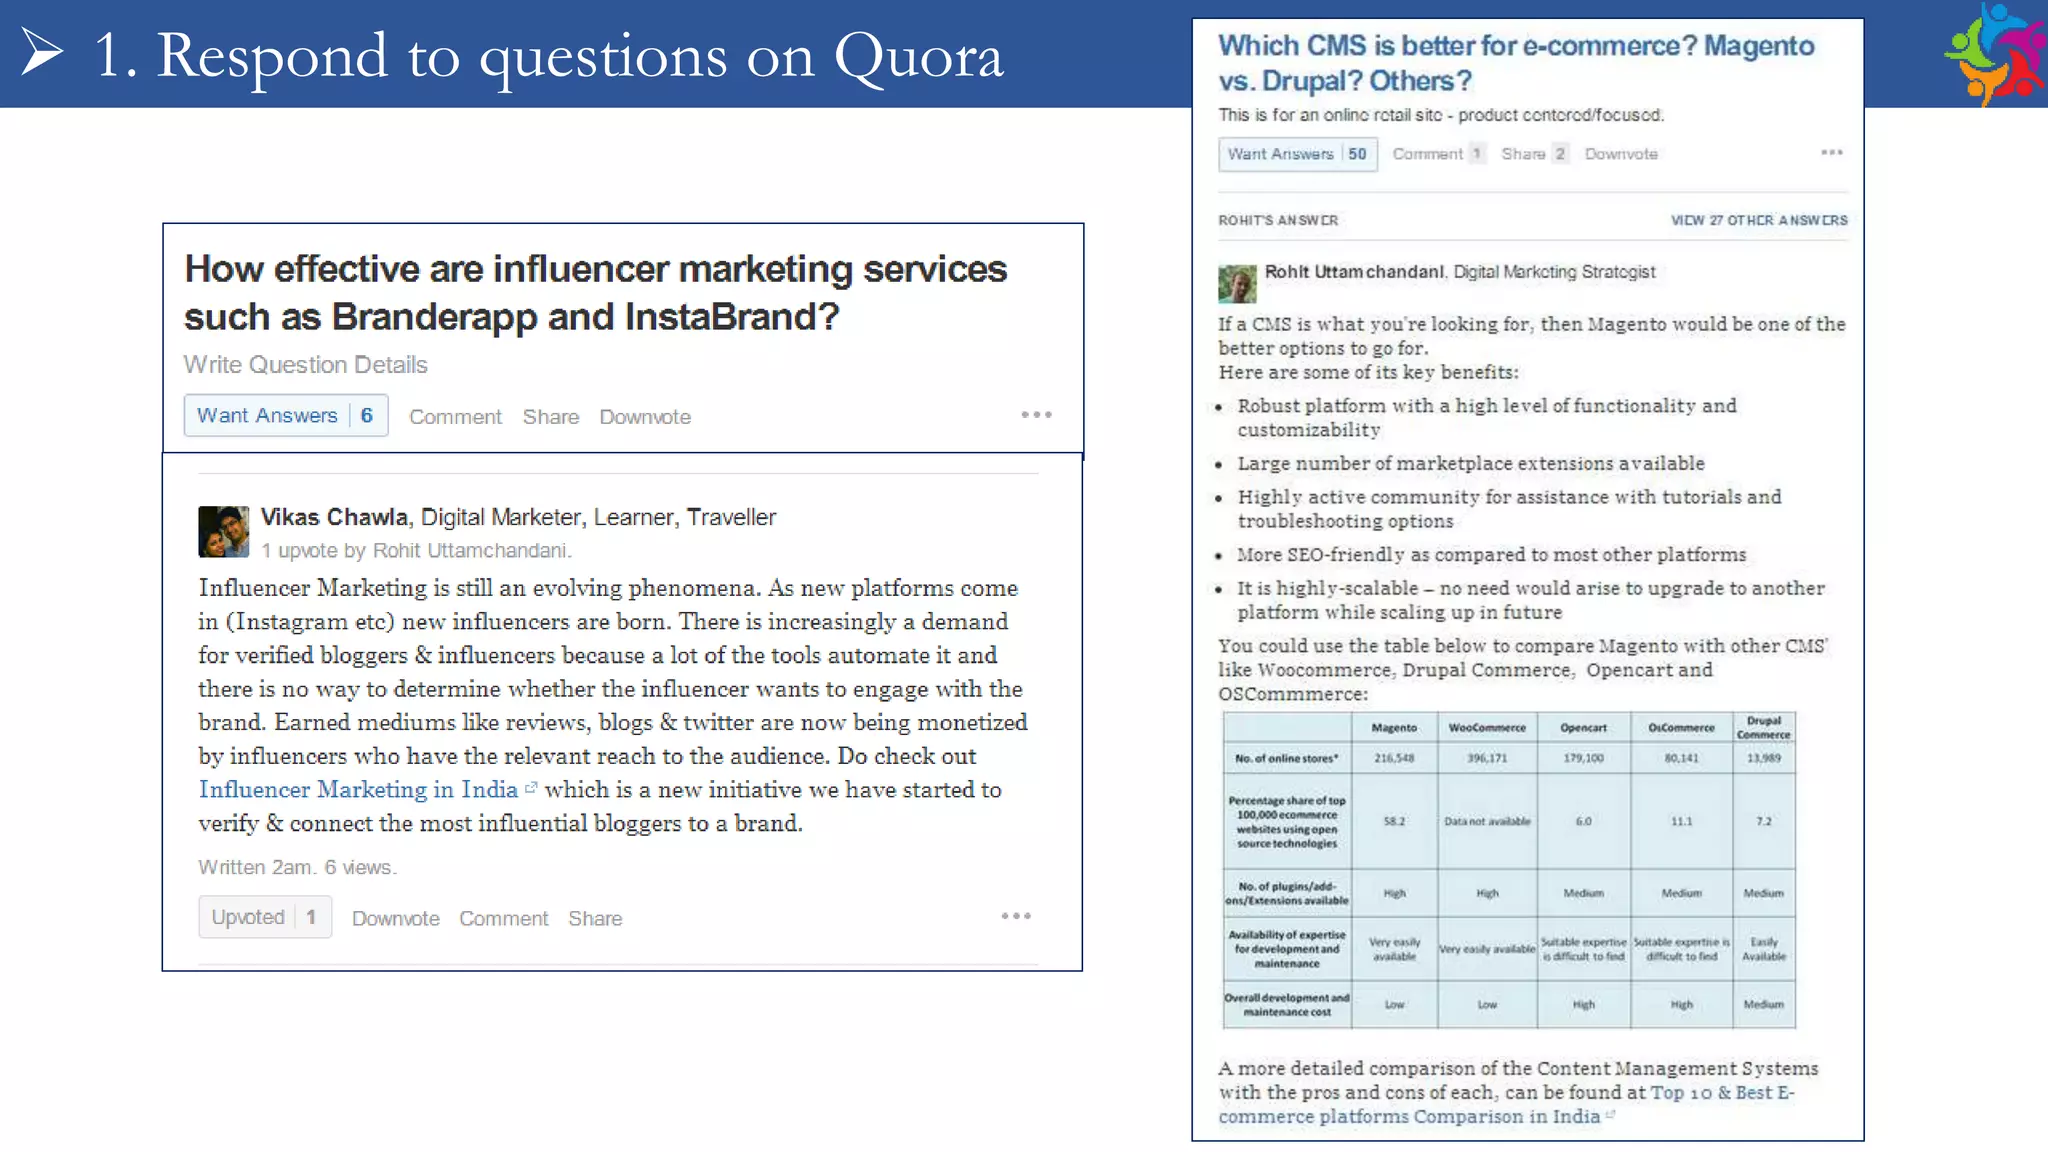The width and height of the screenshot is (2048, 1152).
Task: Click Share under influencer marketing question
Action: [551, 417]
